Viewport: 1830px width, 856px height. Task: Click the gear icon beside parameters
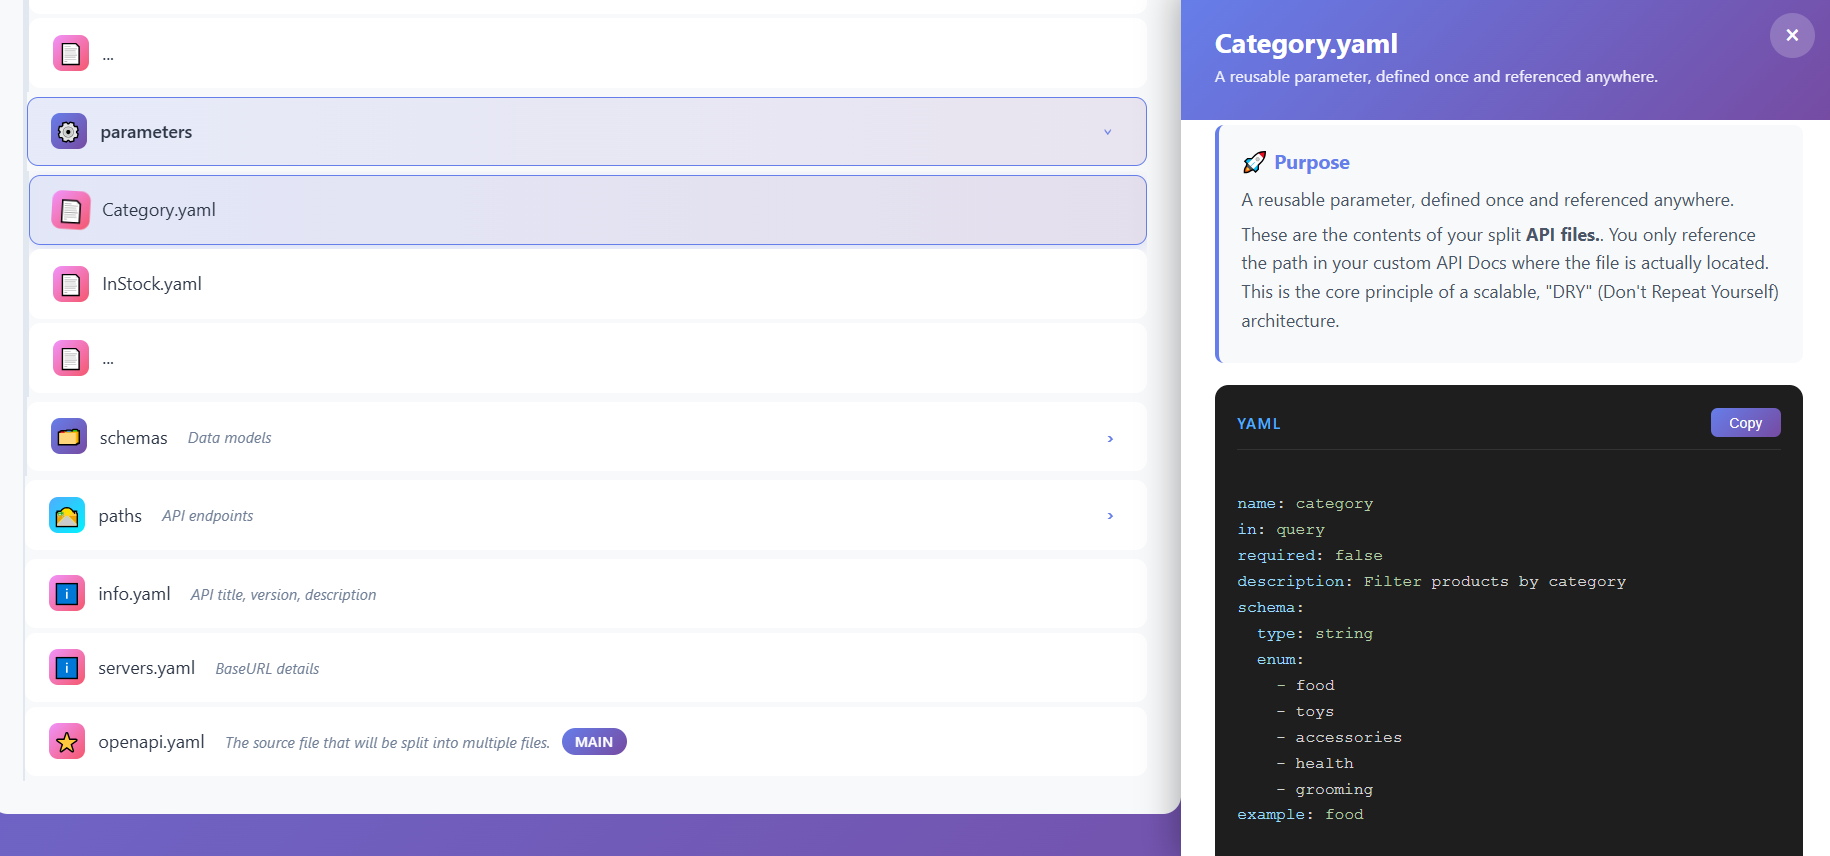pos(68,132)
